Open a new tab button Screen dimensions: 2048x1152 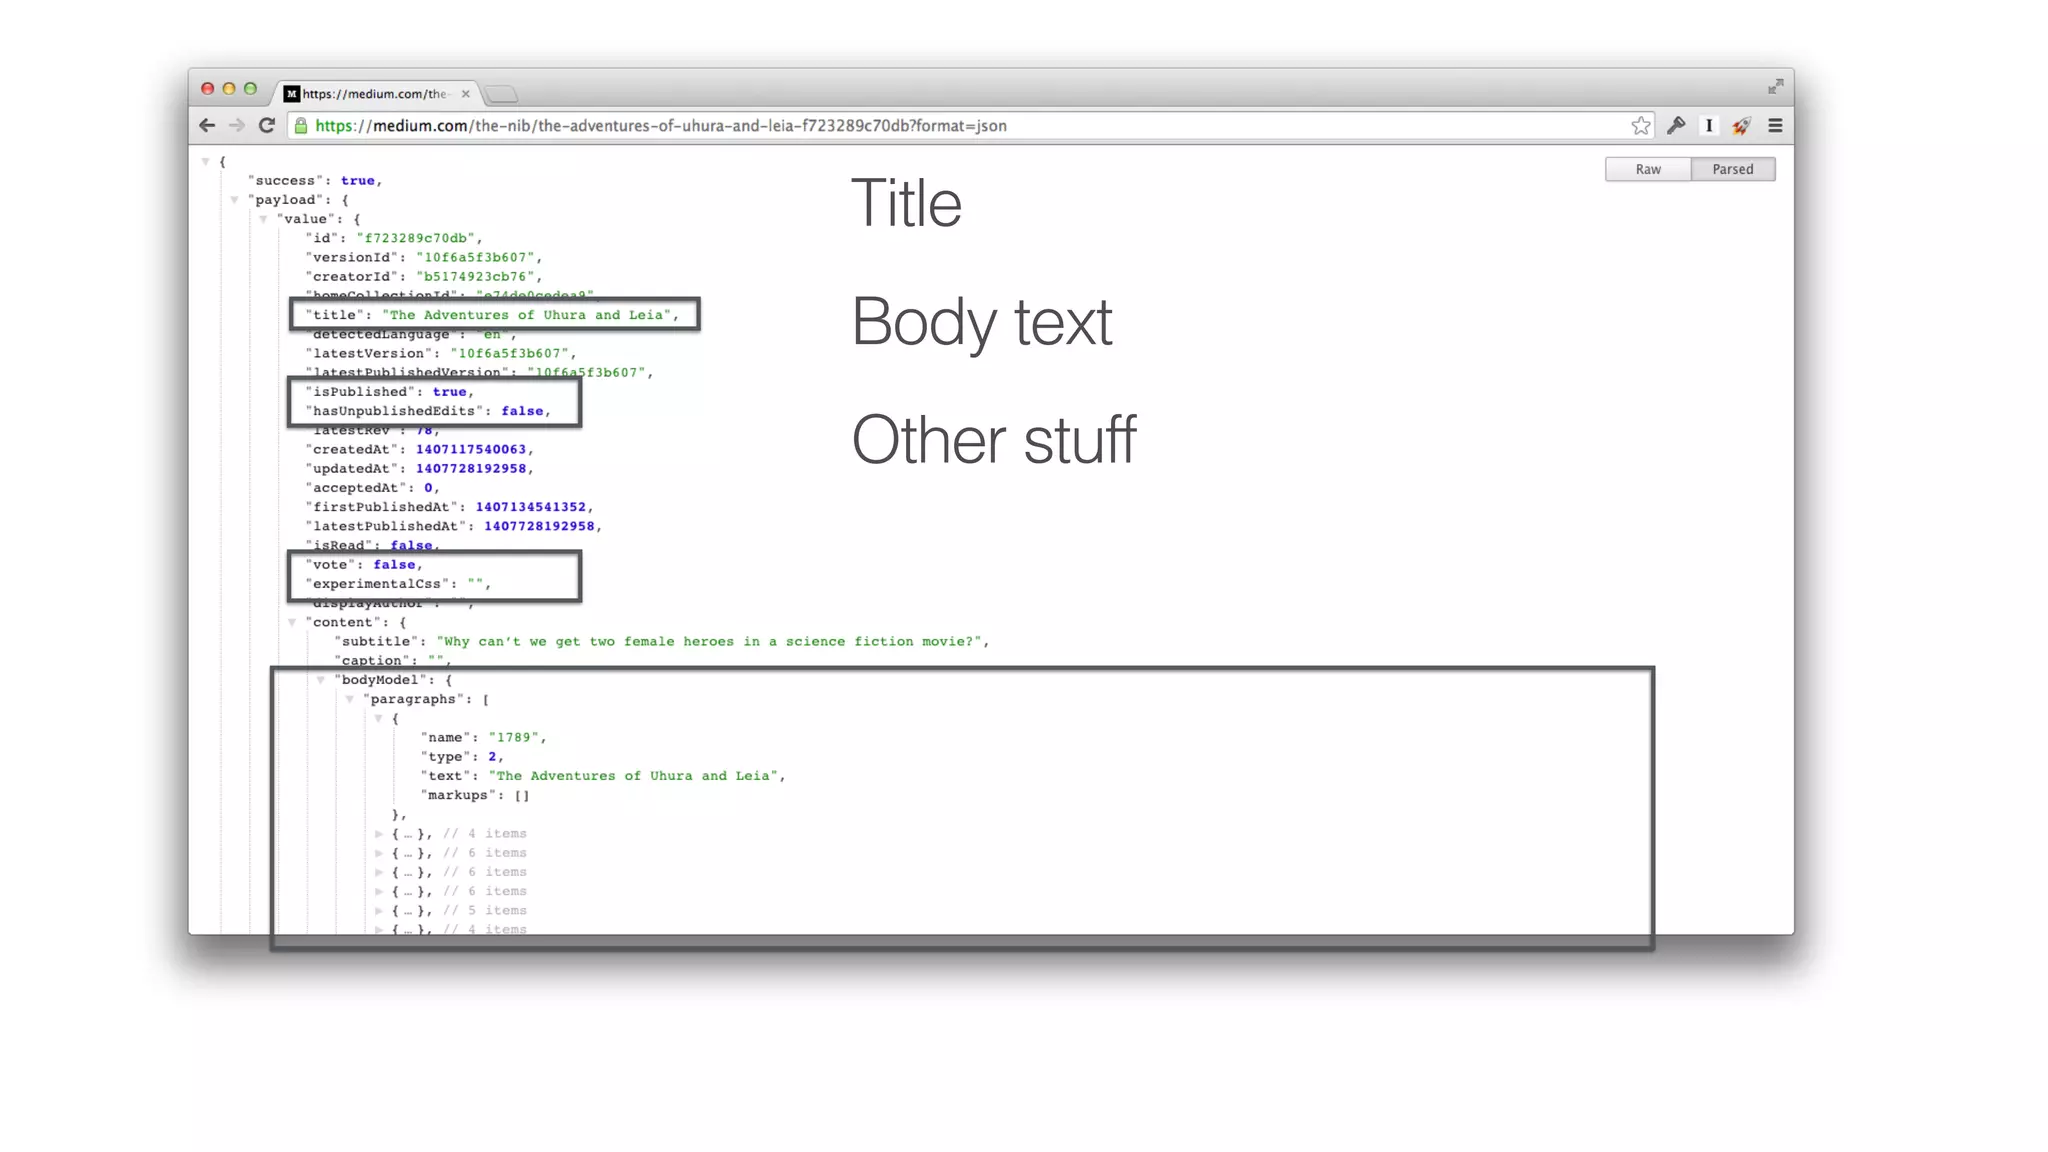pos(501,94)
